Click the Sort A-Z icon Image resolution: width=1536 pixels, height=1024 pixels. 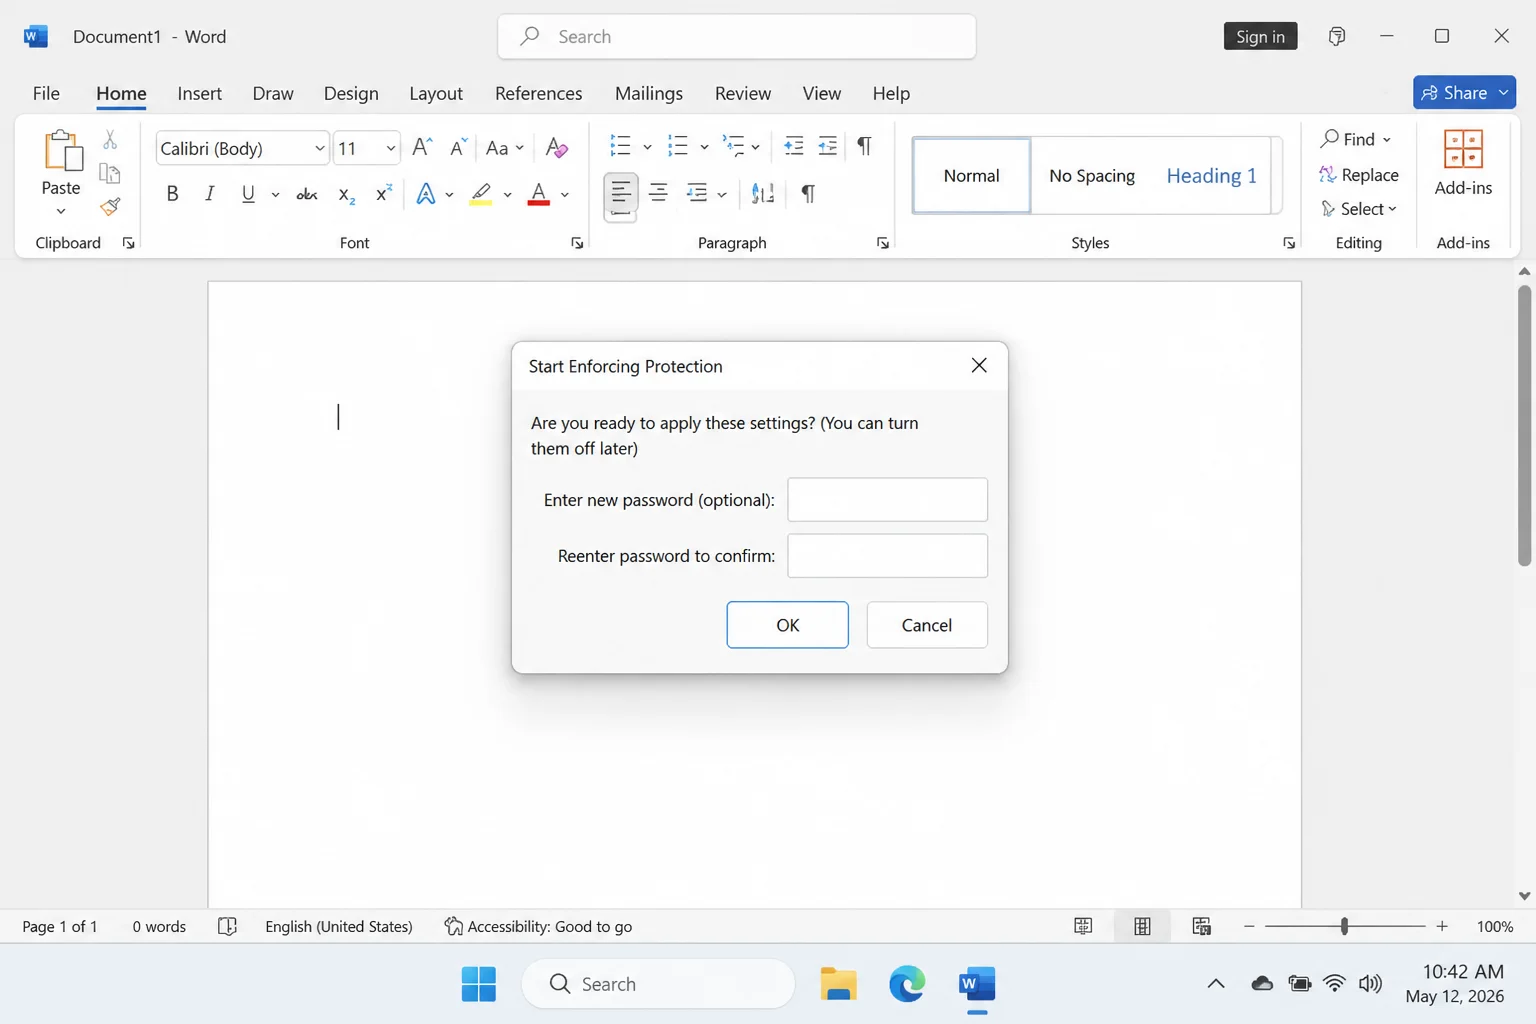[763, 194]
